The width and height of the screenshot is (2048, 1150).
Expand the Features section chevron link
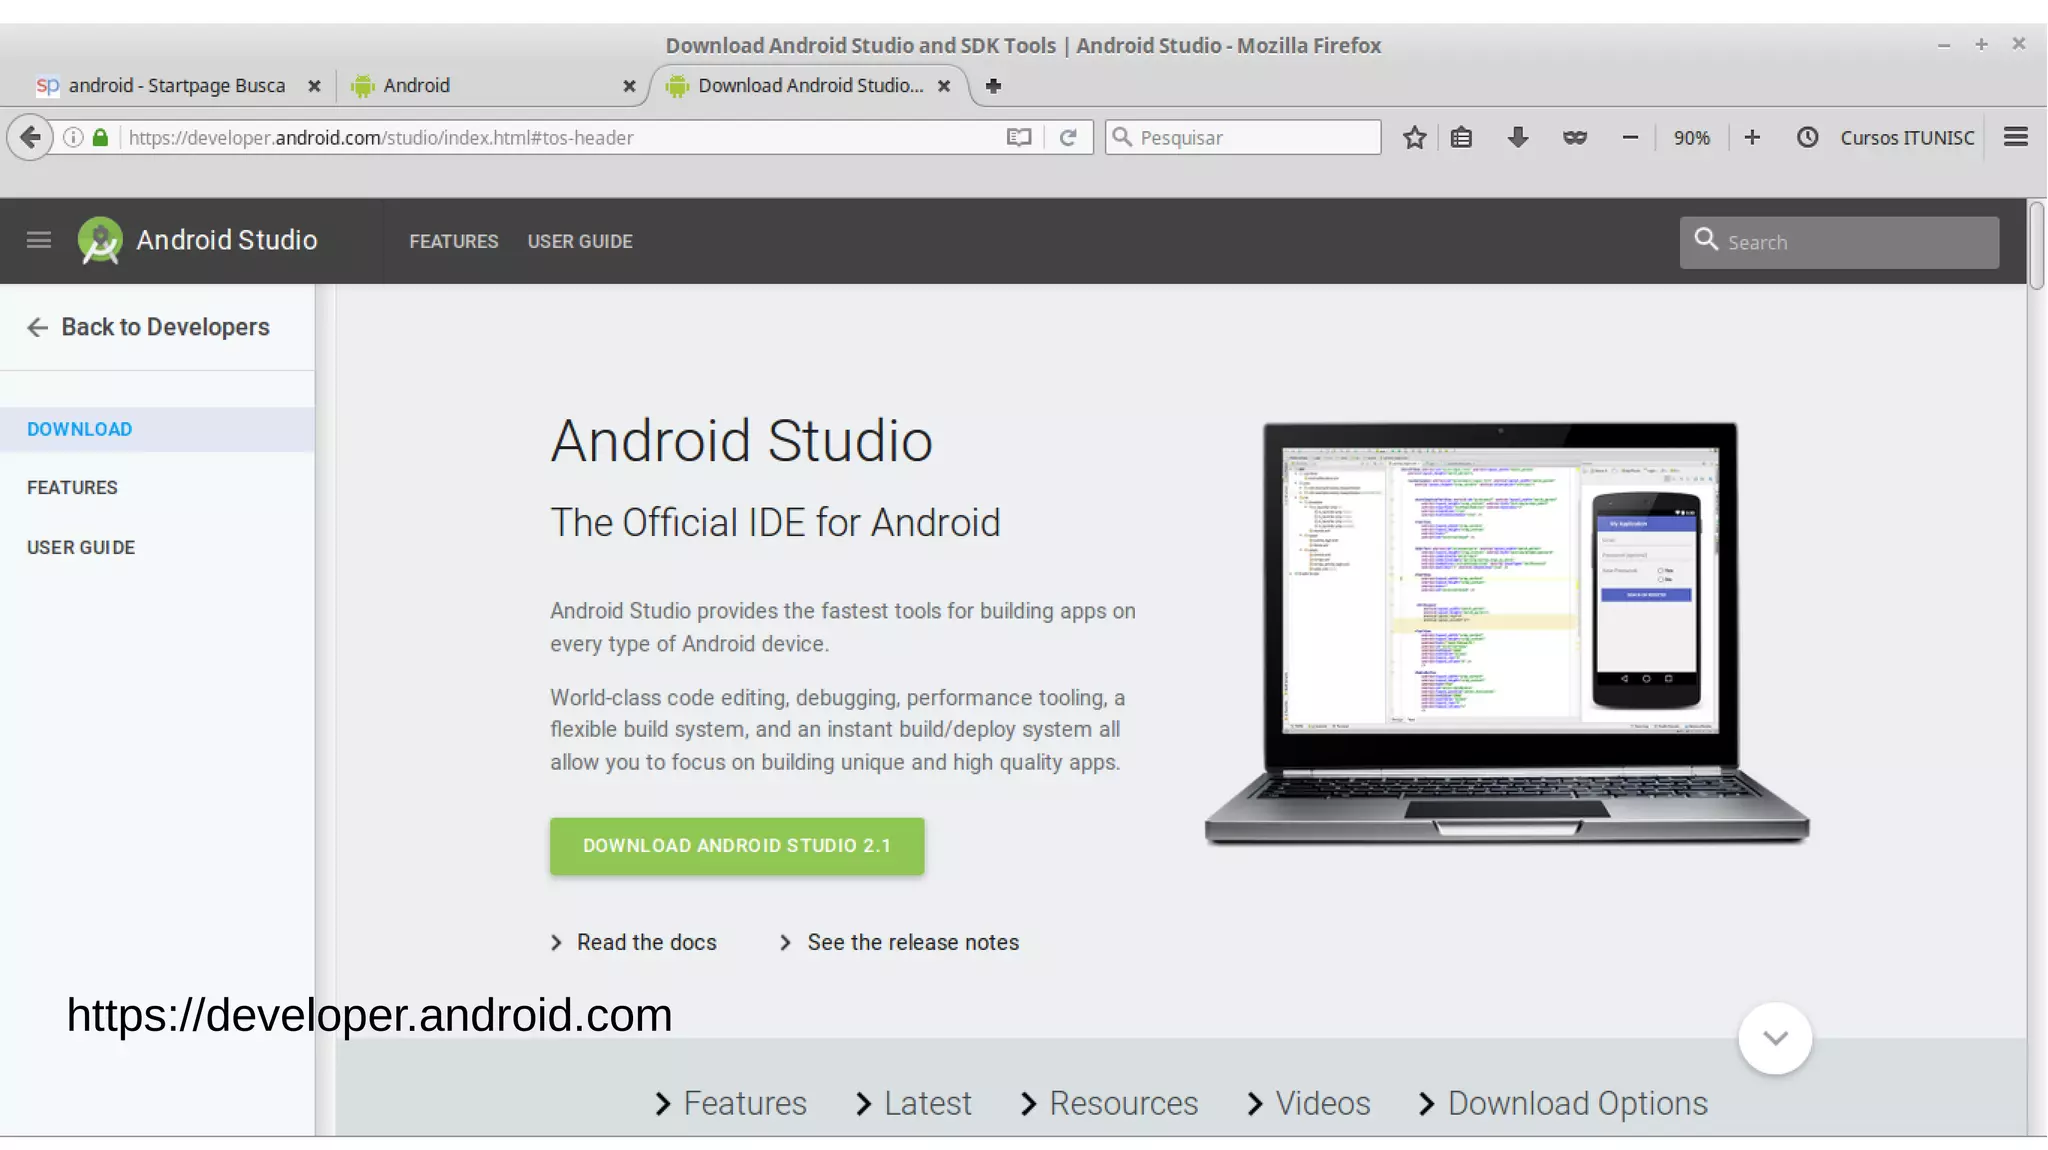click(743, 1103)
